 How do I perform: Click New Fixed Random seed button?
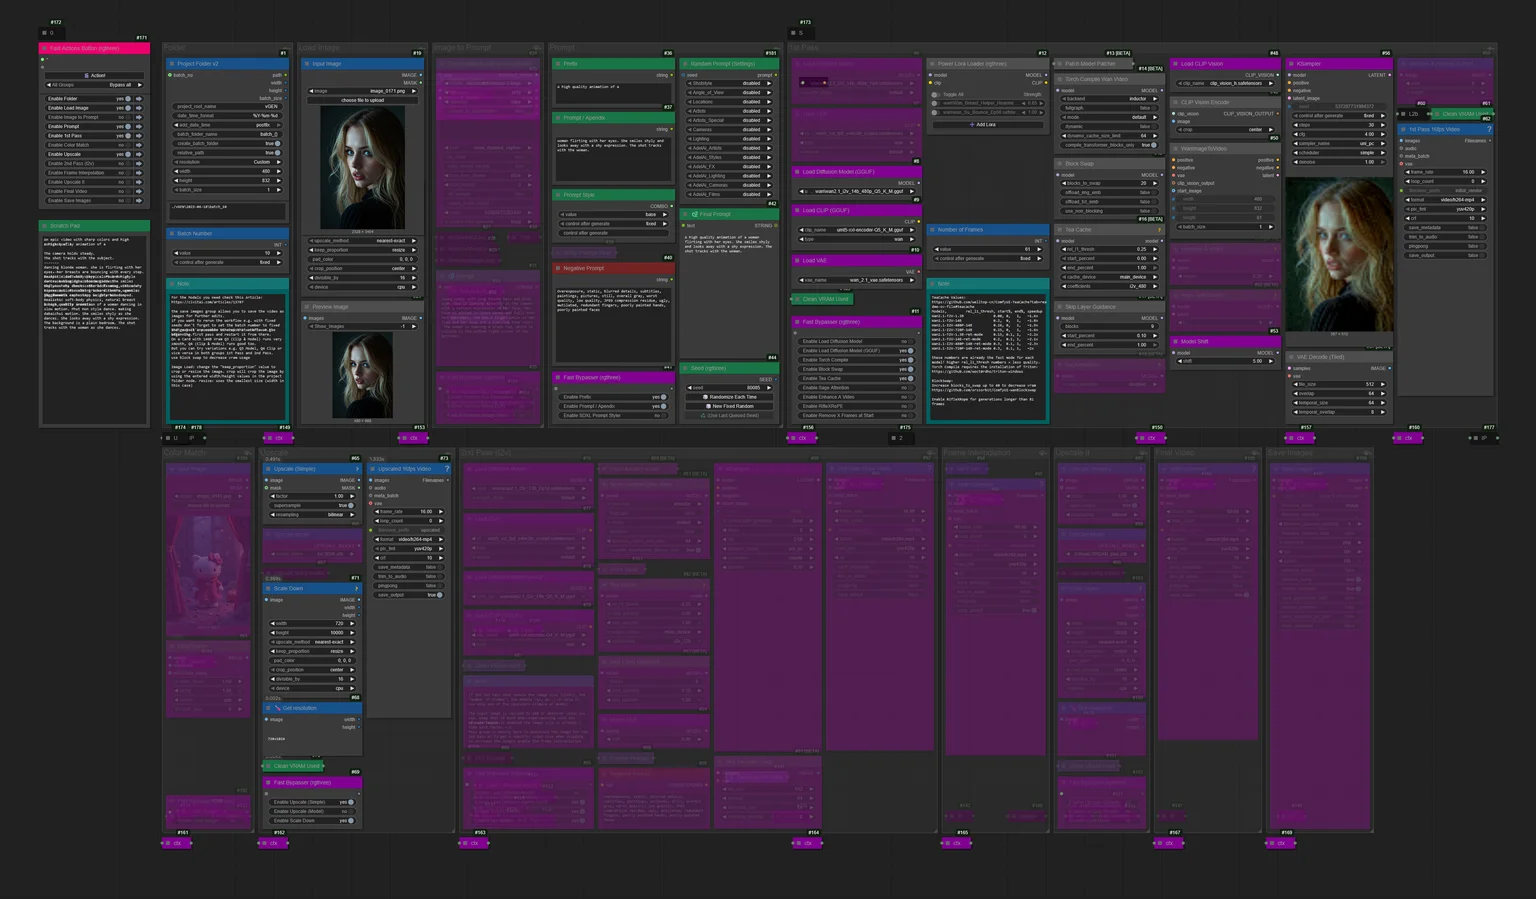point(730,406)
